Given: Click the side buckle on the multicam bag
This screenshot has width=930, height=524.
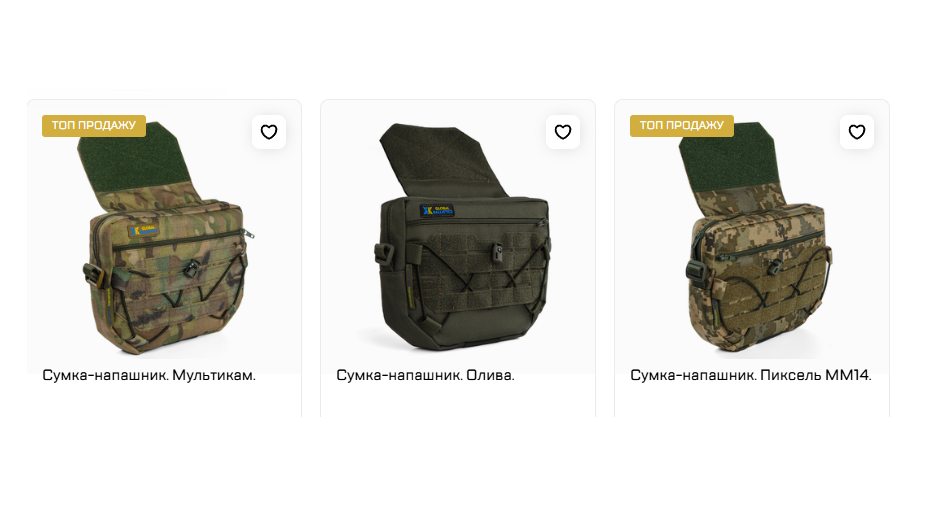Looking at the screenshot, I should point(94,276).
